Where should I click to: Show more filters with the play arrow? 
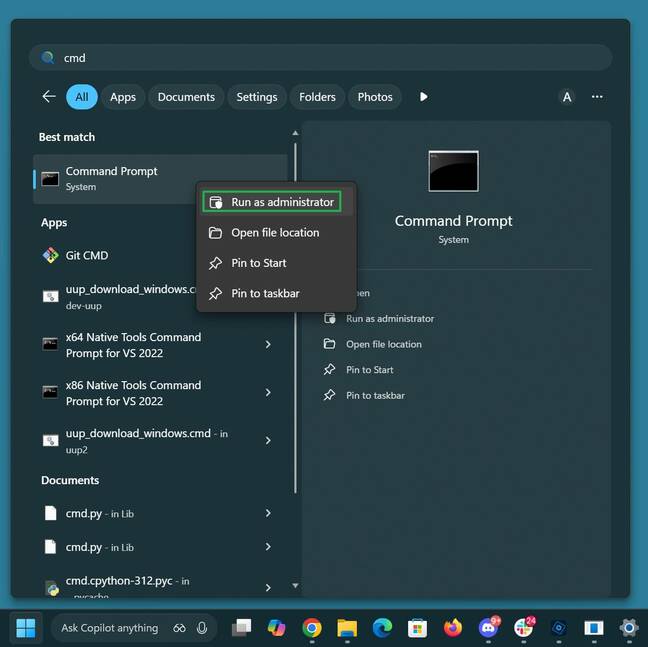tap(424, 97)
